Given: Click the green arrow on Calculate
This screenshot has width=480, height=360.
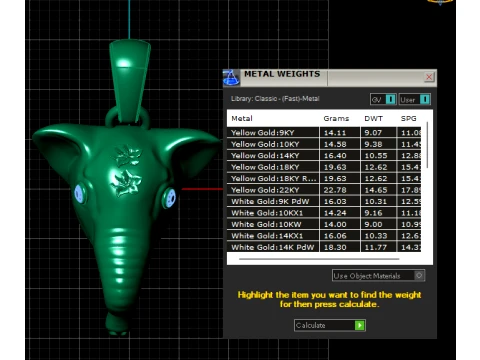Looking at the screenshot, I should (360, 325).
